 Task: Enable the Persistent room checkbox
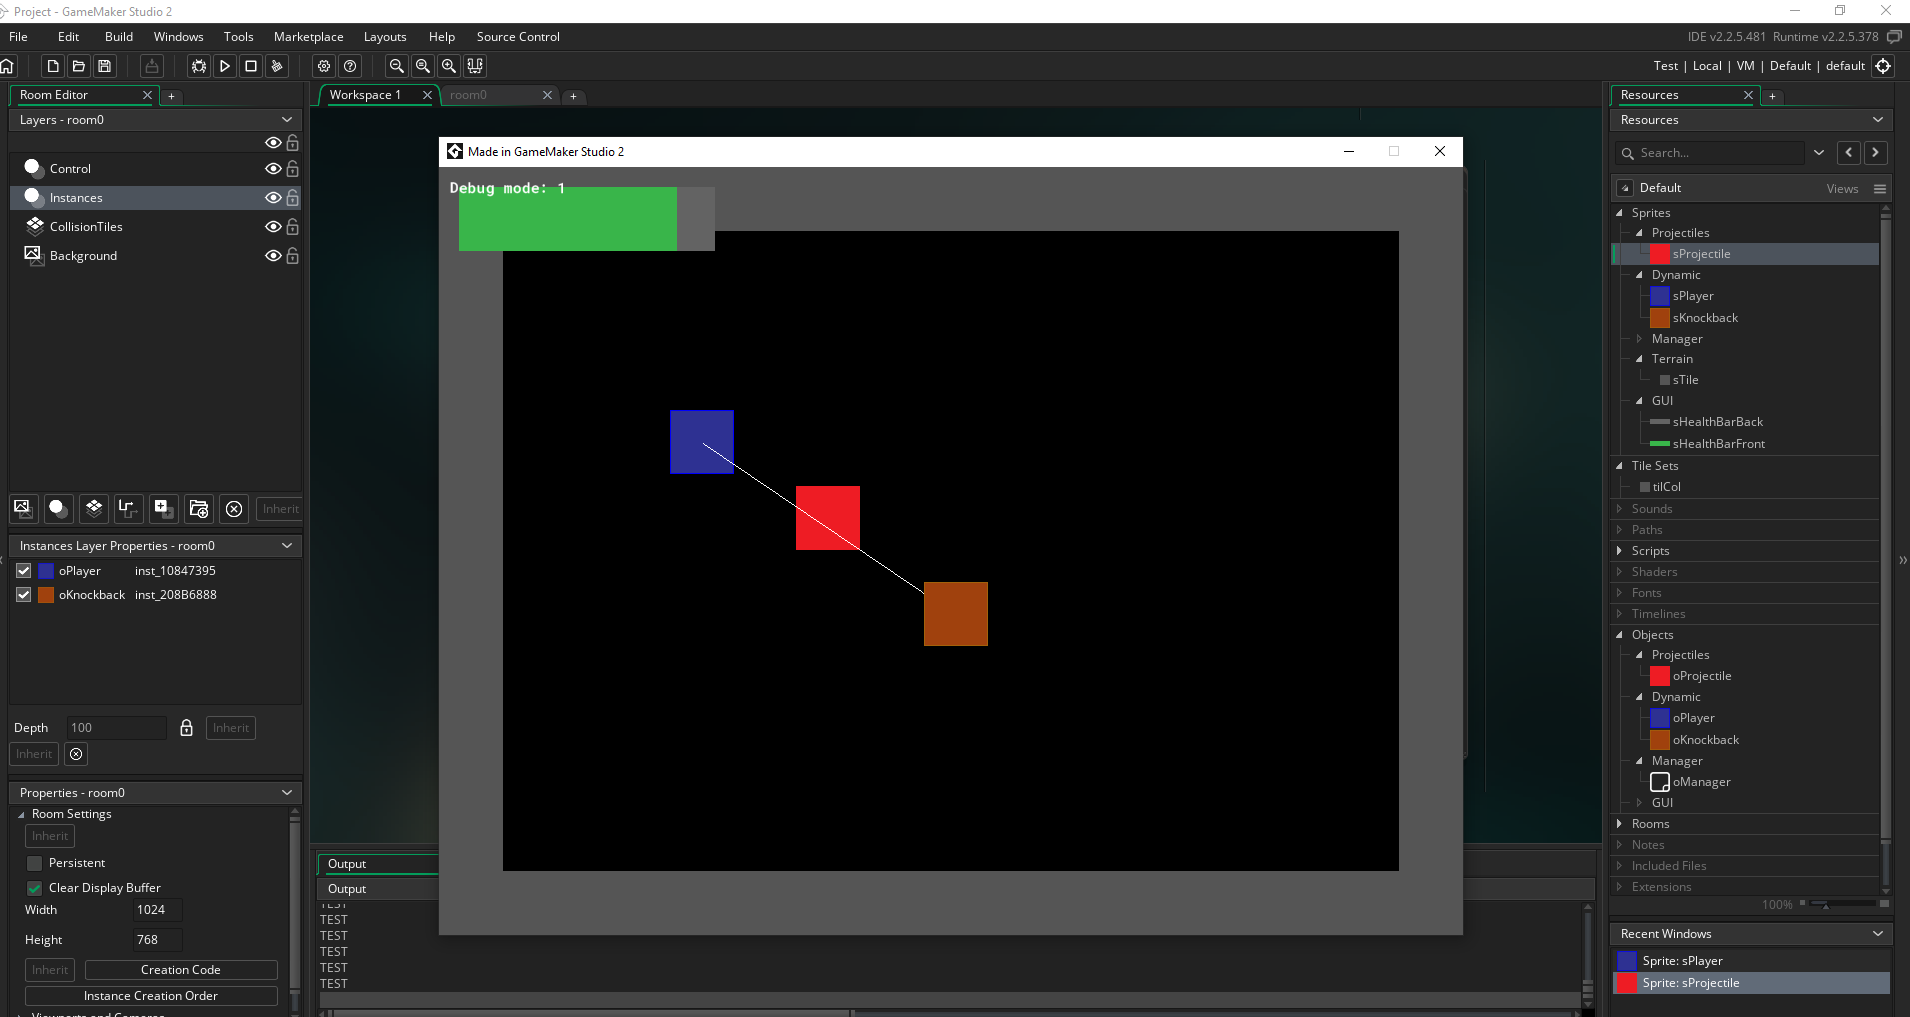pyautogui.click(x=35, y=863)
